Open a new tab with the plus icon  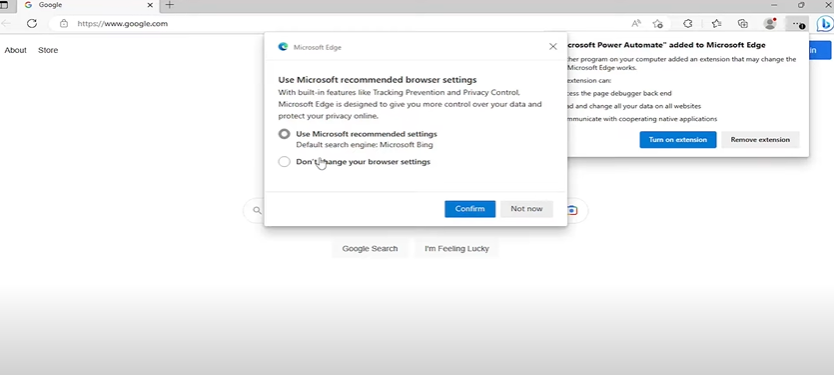point(169,5)
